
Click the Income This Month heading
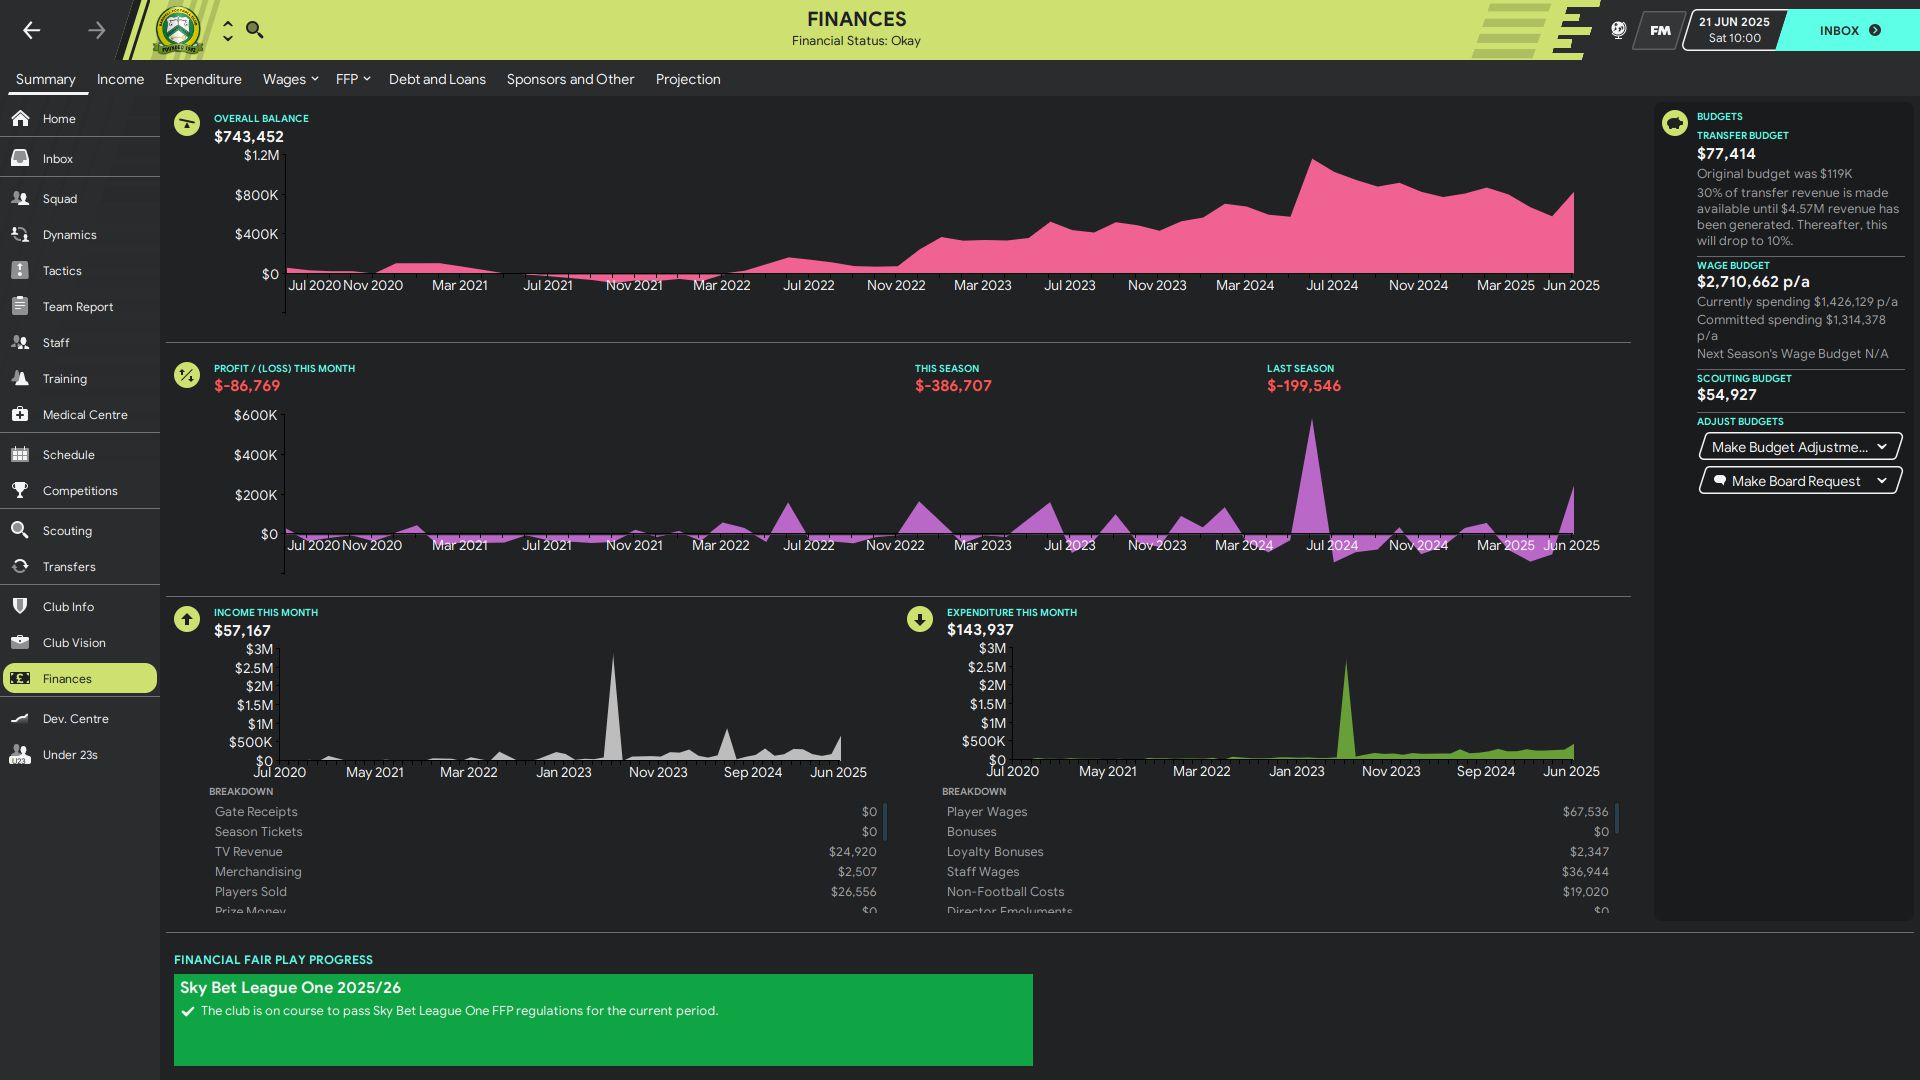[x=266, y=612]
